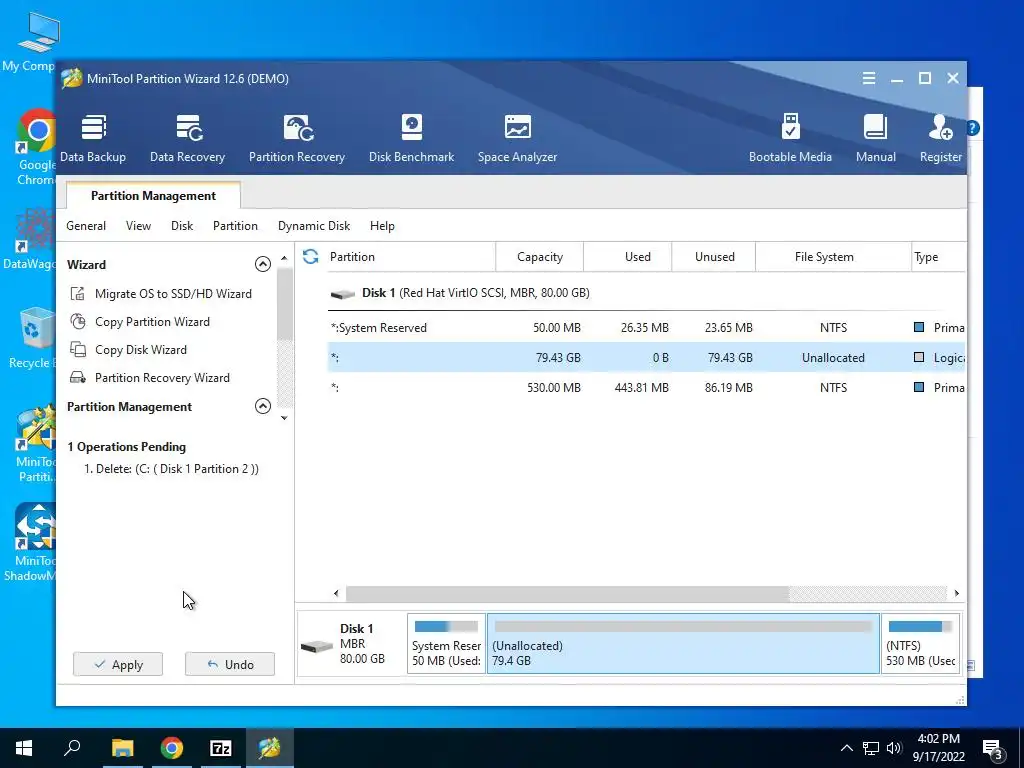The image size is (1024, 768).
Task: Click up arrow of sidebar scrollbar
Action: coord(284,259)
